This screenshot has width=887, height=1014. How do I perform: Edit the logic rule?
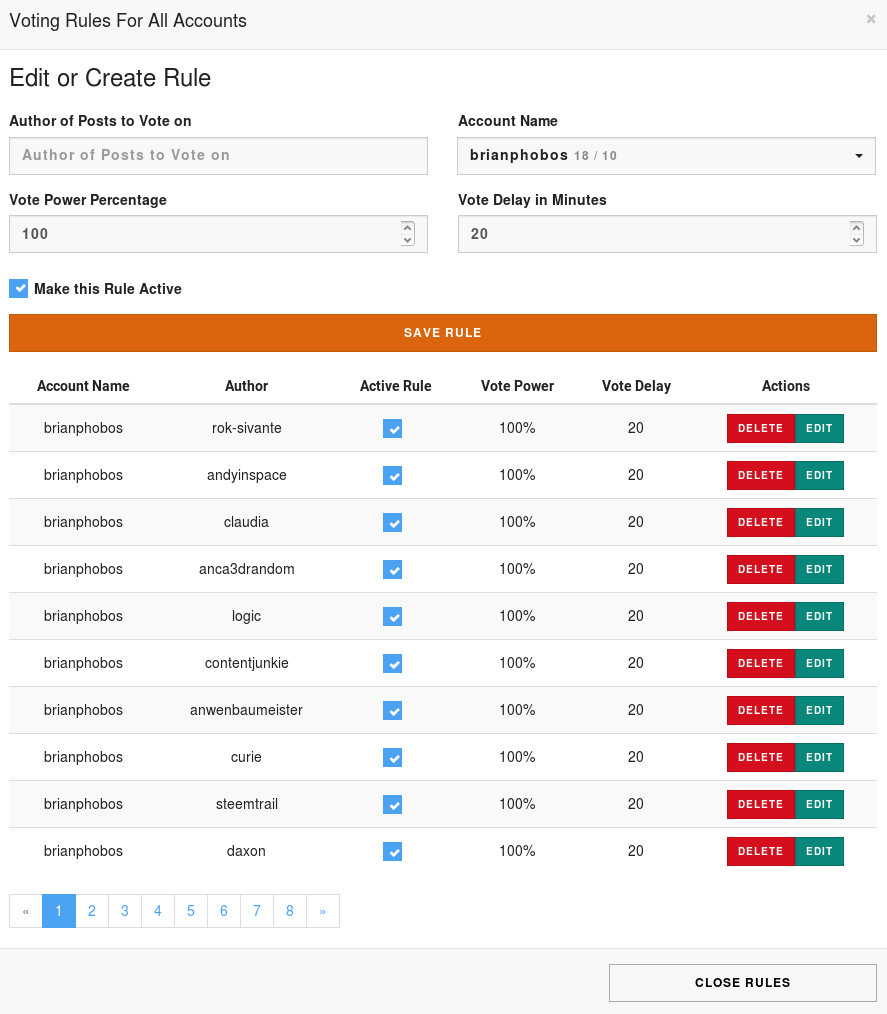(x=819, y=616)
